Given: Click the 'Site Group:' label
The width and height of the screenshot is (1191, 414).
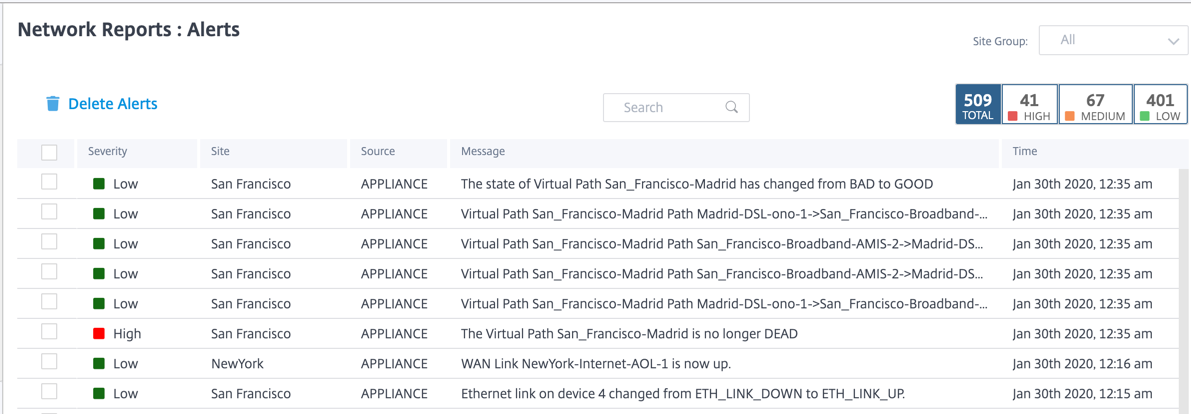Looking at the screenshot, I should coord(1000,42).
